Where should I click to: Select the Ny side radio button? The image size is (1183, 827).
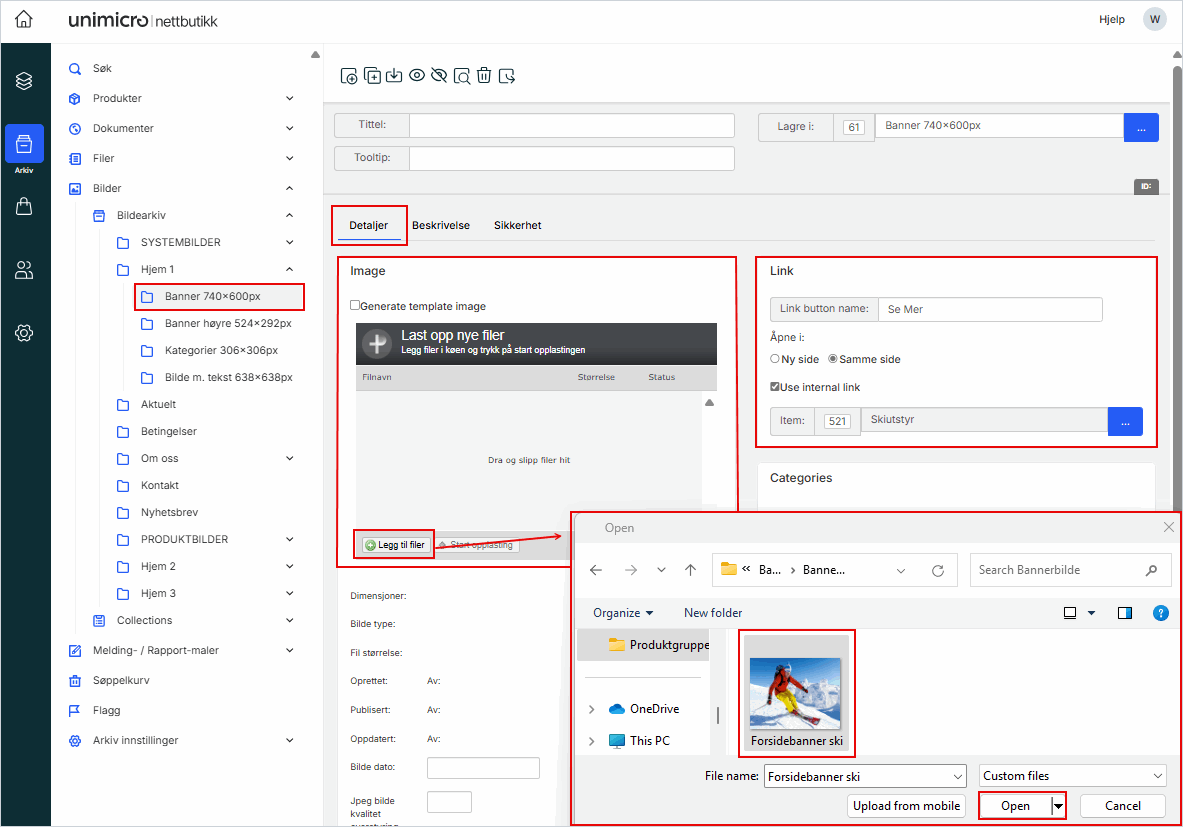click(775, 359)
